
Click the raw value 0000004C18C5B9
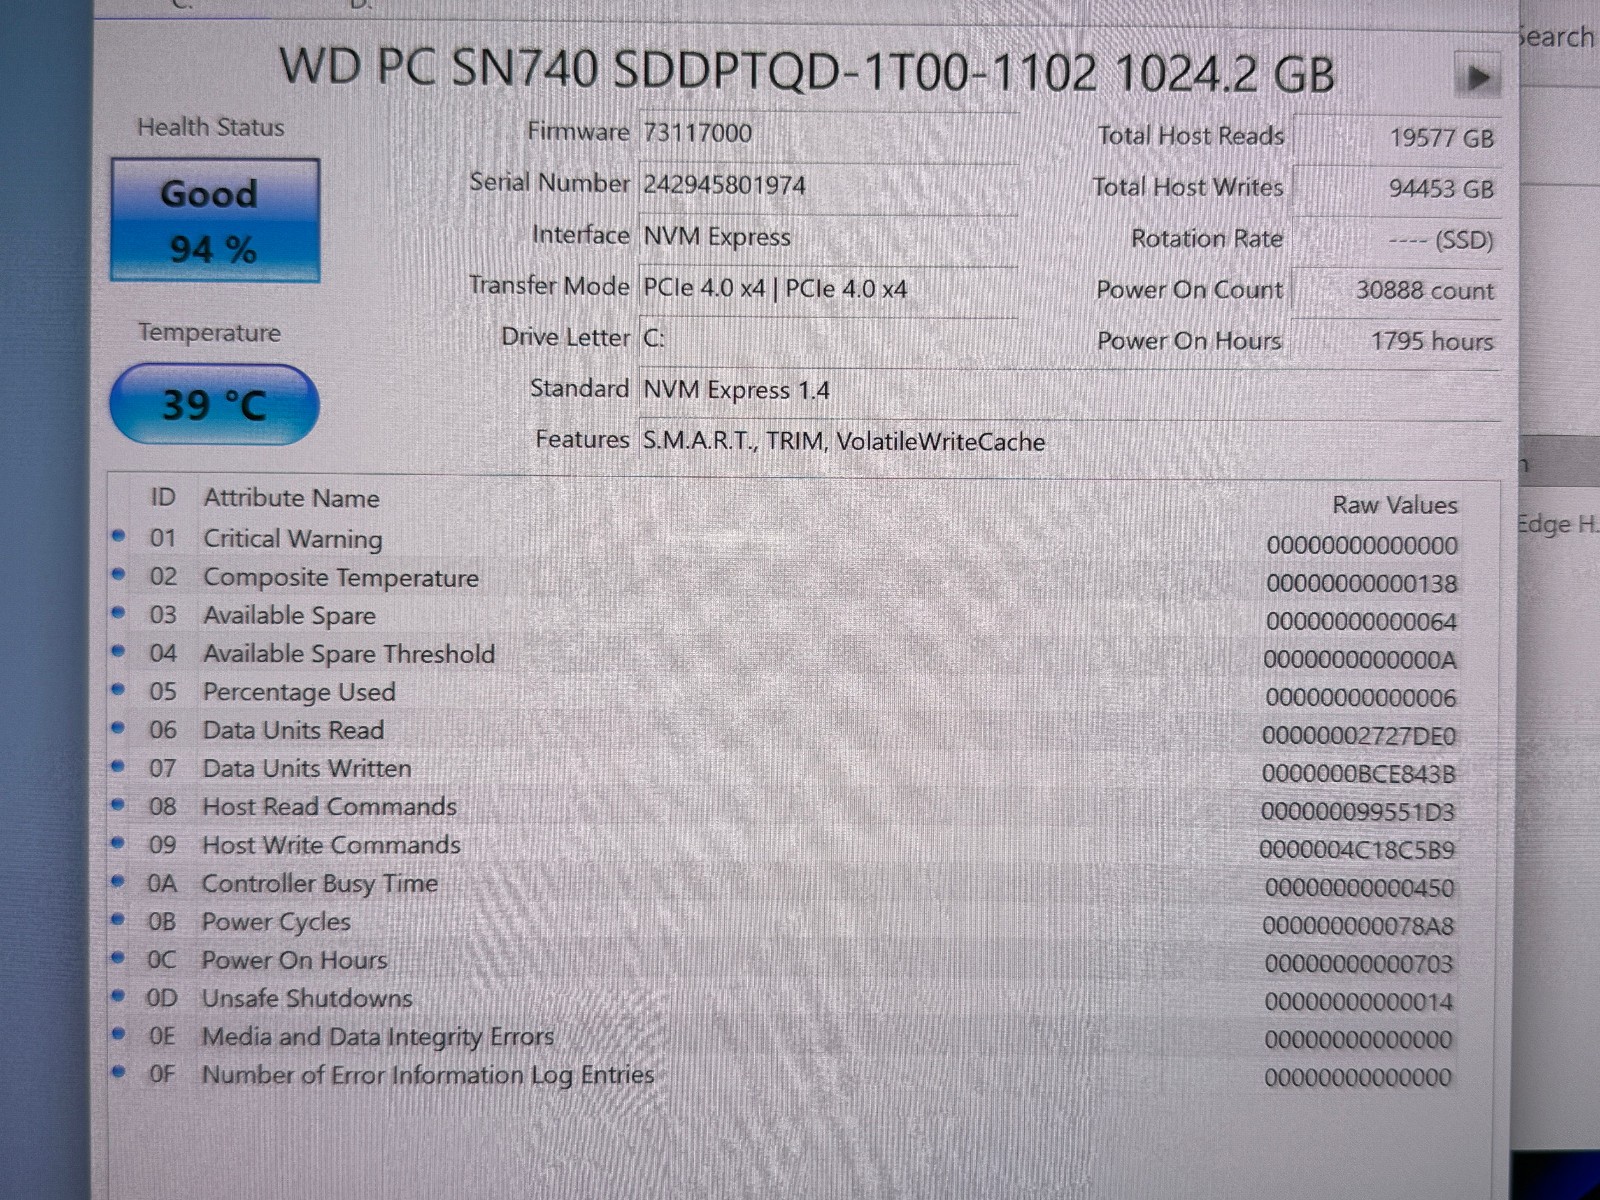pos(1357,850)
